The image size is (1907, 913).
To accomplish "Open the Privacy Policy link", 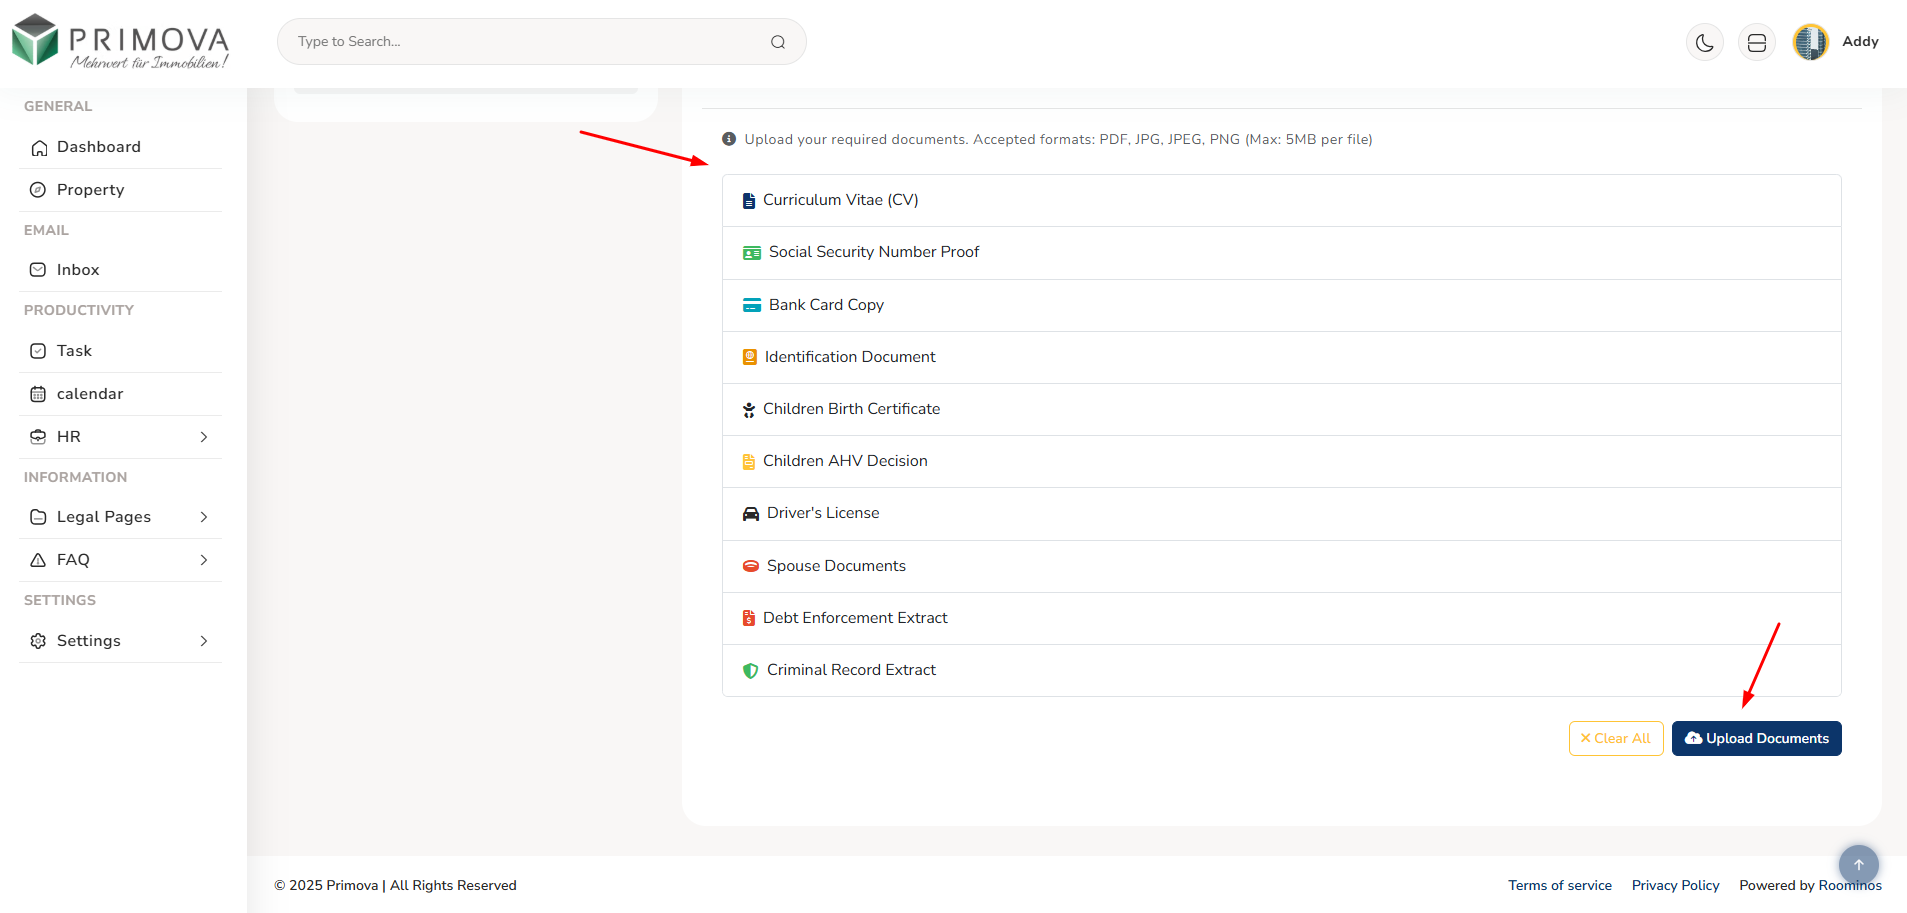I will pyautogui.click(x=1675, y=885).
